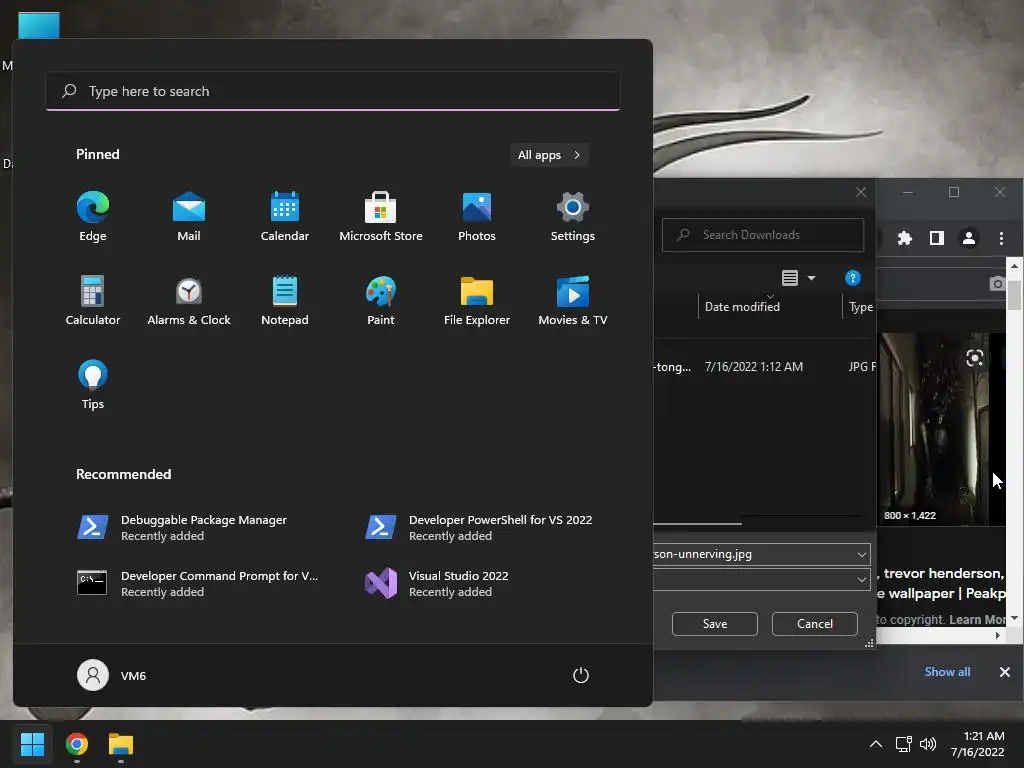The height and width of the screenshot is (768, 1024).
Task: Click the lens search icon on image
Action: [x=974, y=358]
